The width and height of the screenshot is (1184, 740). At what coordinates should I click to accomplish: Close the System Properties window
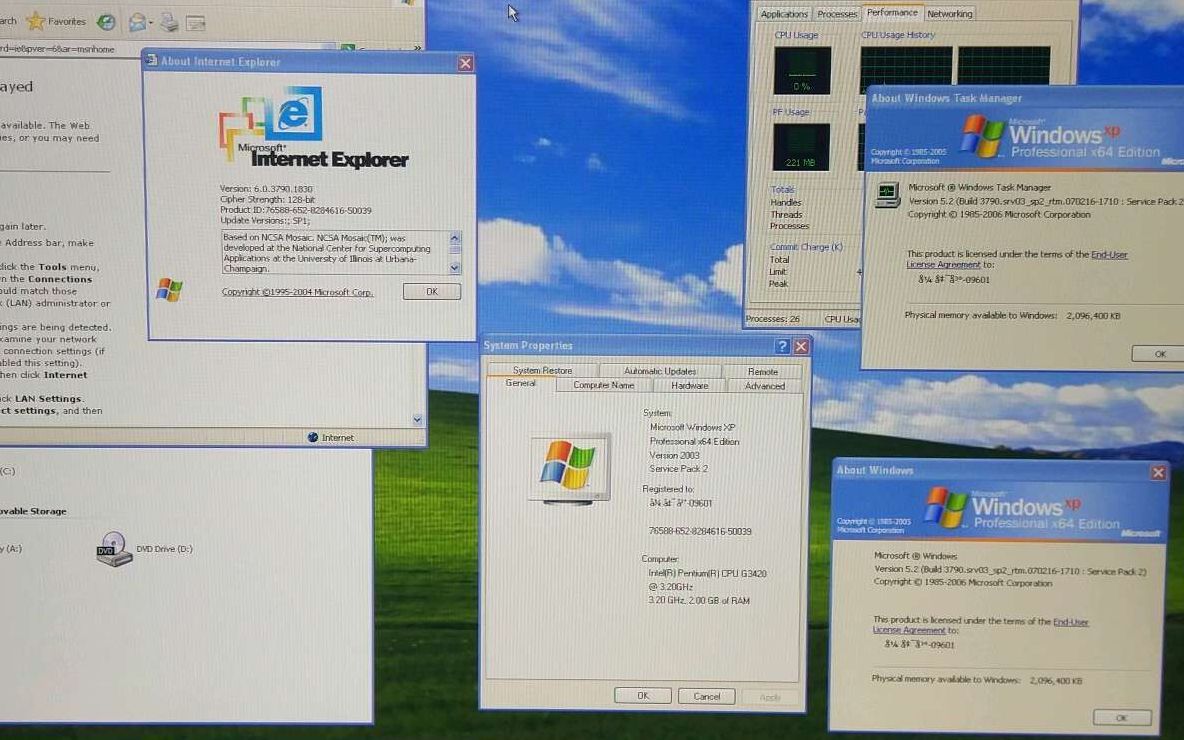point(801,346)
